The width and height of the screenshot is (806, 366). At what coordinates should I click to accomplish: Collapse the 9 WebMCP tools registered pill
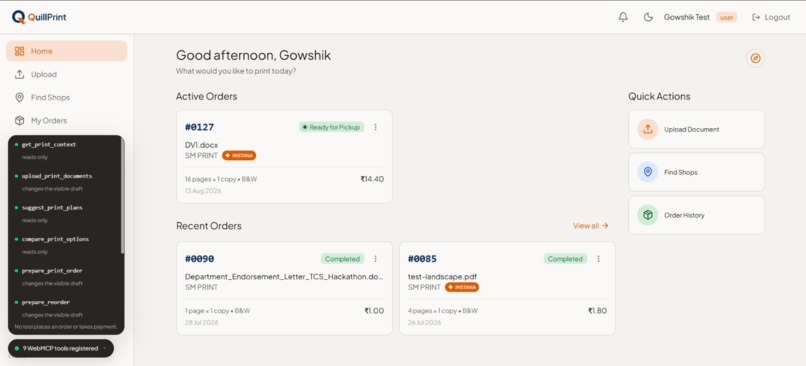[x=61, y=348]
